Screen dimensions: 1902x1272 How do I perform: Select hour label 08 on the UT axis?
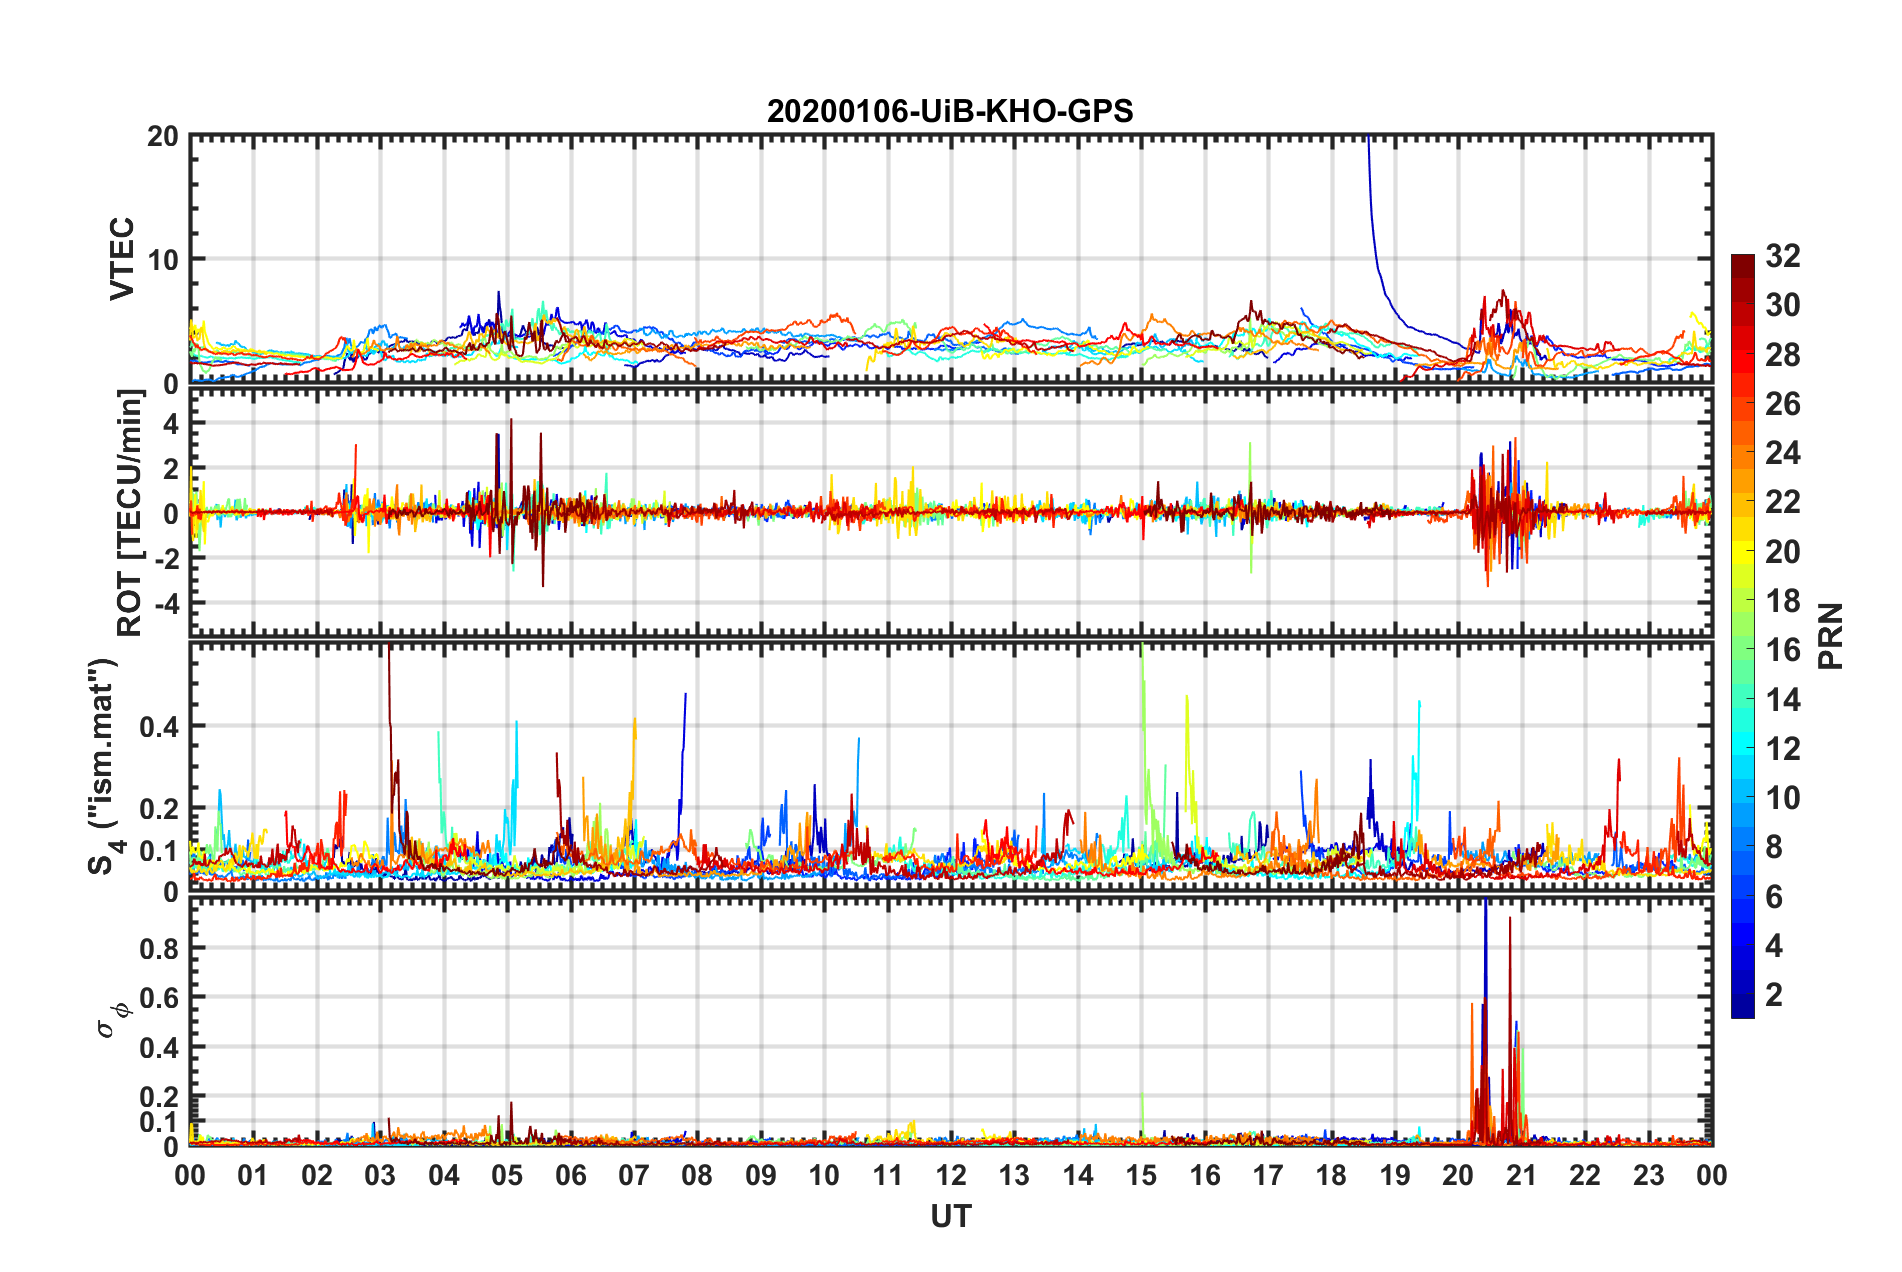[x=697, y=1175]
